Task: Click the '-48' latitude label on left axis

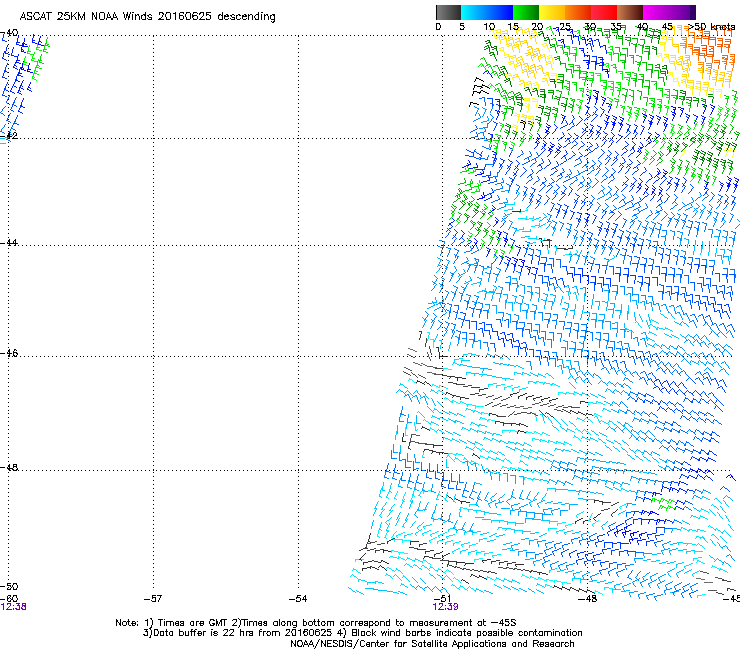Action: click(9, 467)
